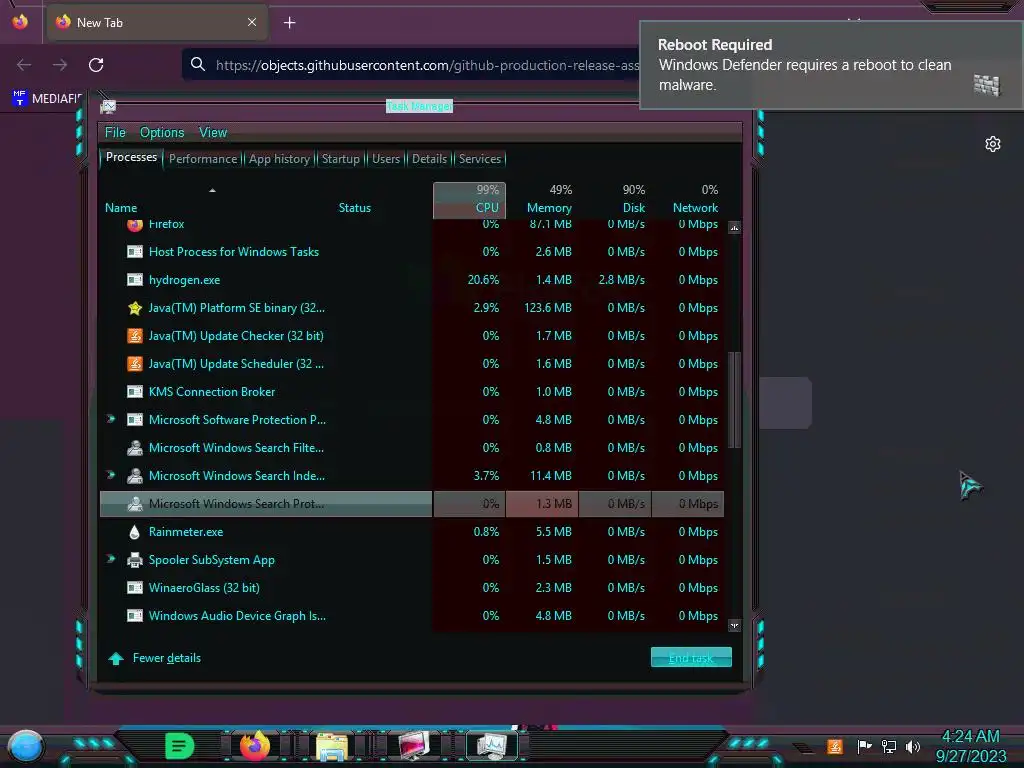
Task: Close the New Tab browser tab
Action: [x=252, y=22]
